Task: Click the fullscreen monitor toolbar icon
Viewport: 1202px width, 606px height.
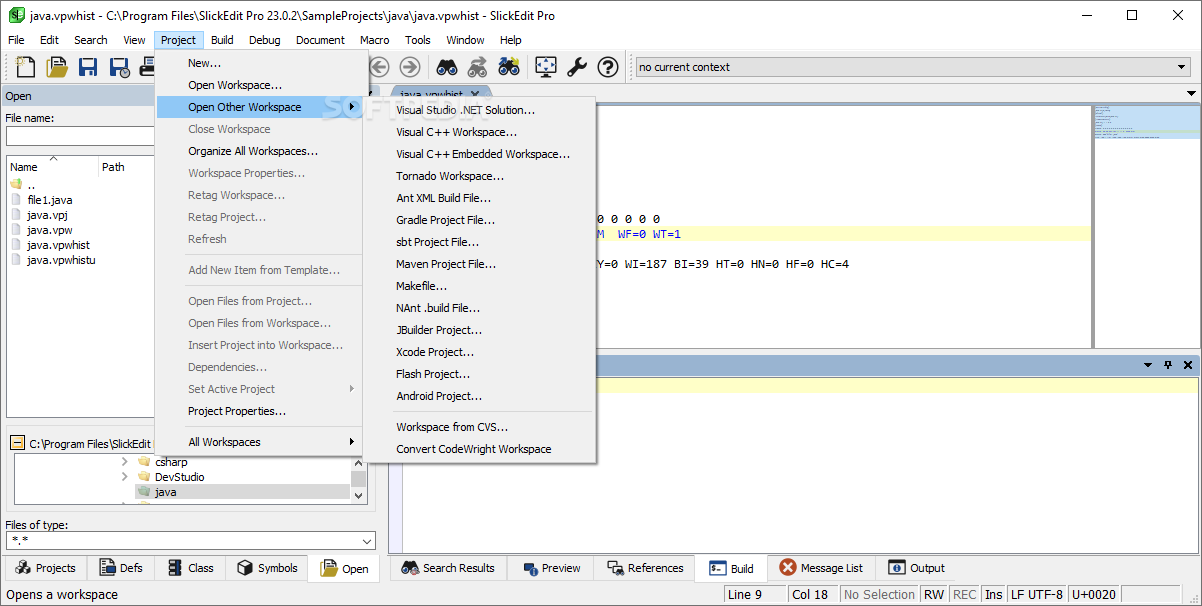Action: point(545,67)
